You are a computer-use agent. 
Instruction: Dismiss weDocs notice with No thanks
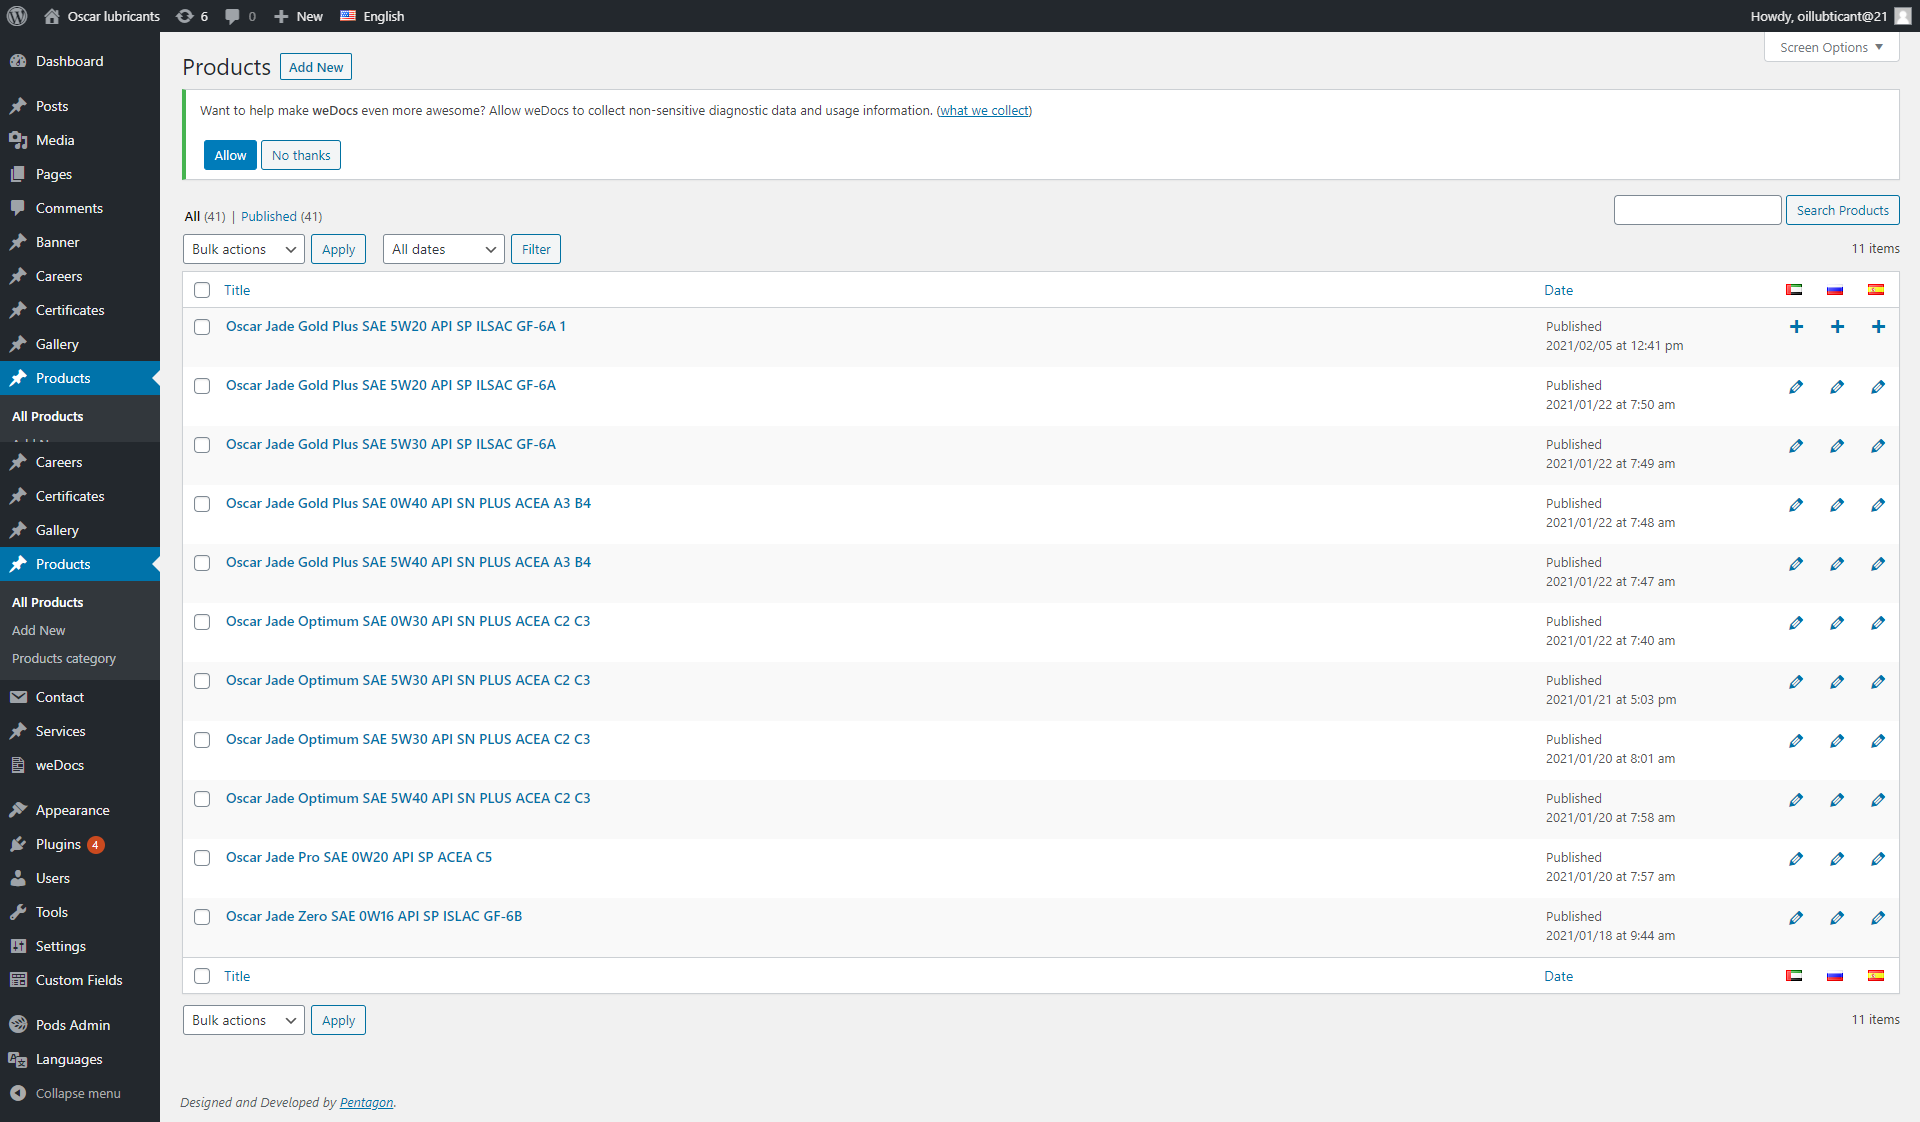pos(301,155)
